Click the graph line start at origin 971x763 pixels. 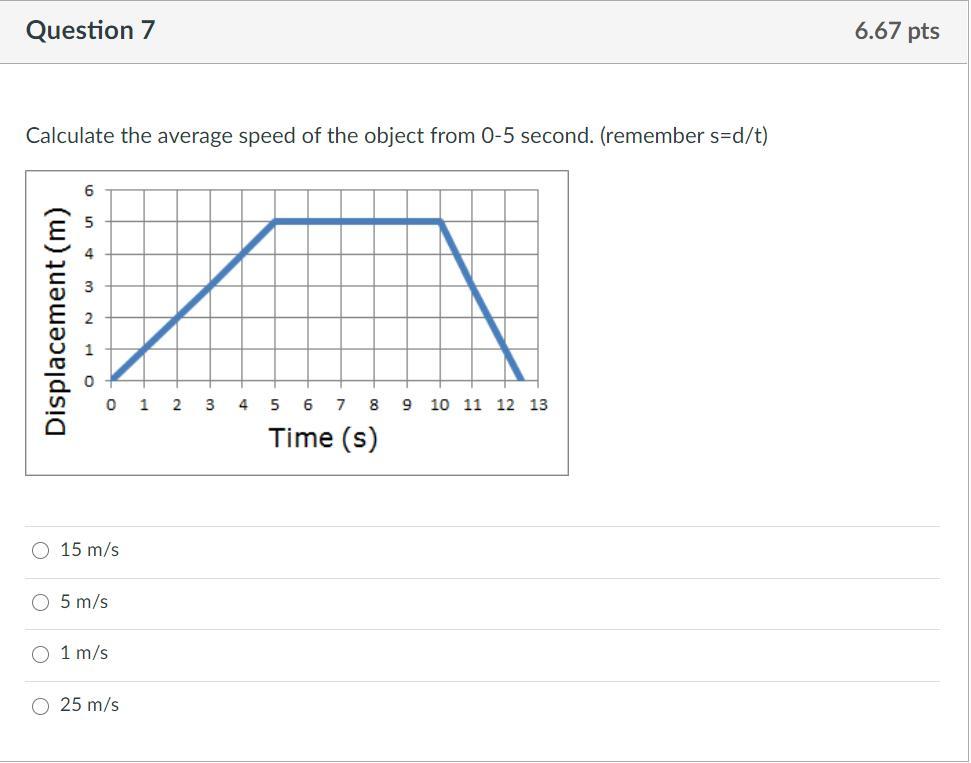[112, 378]
